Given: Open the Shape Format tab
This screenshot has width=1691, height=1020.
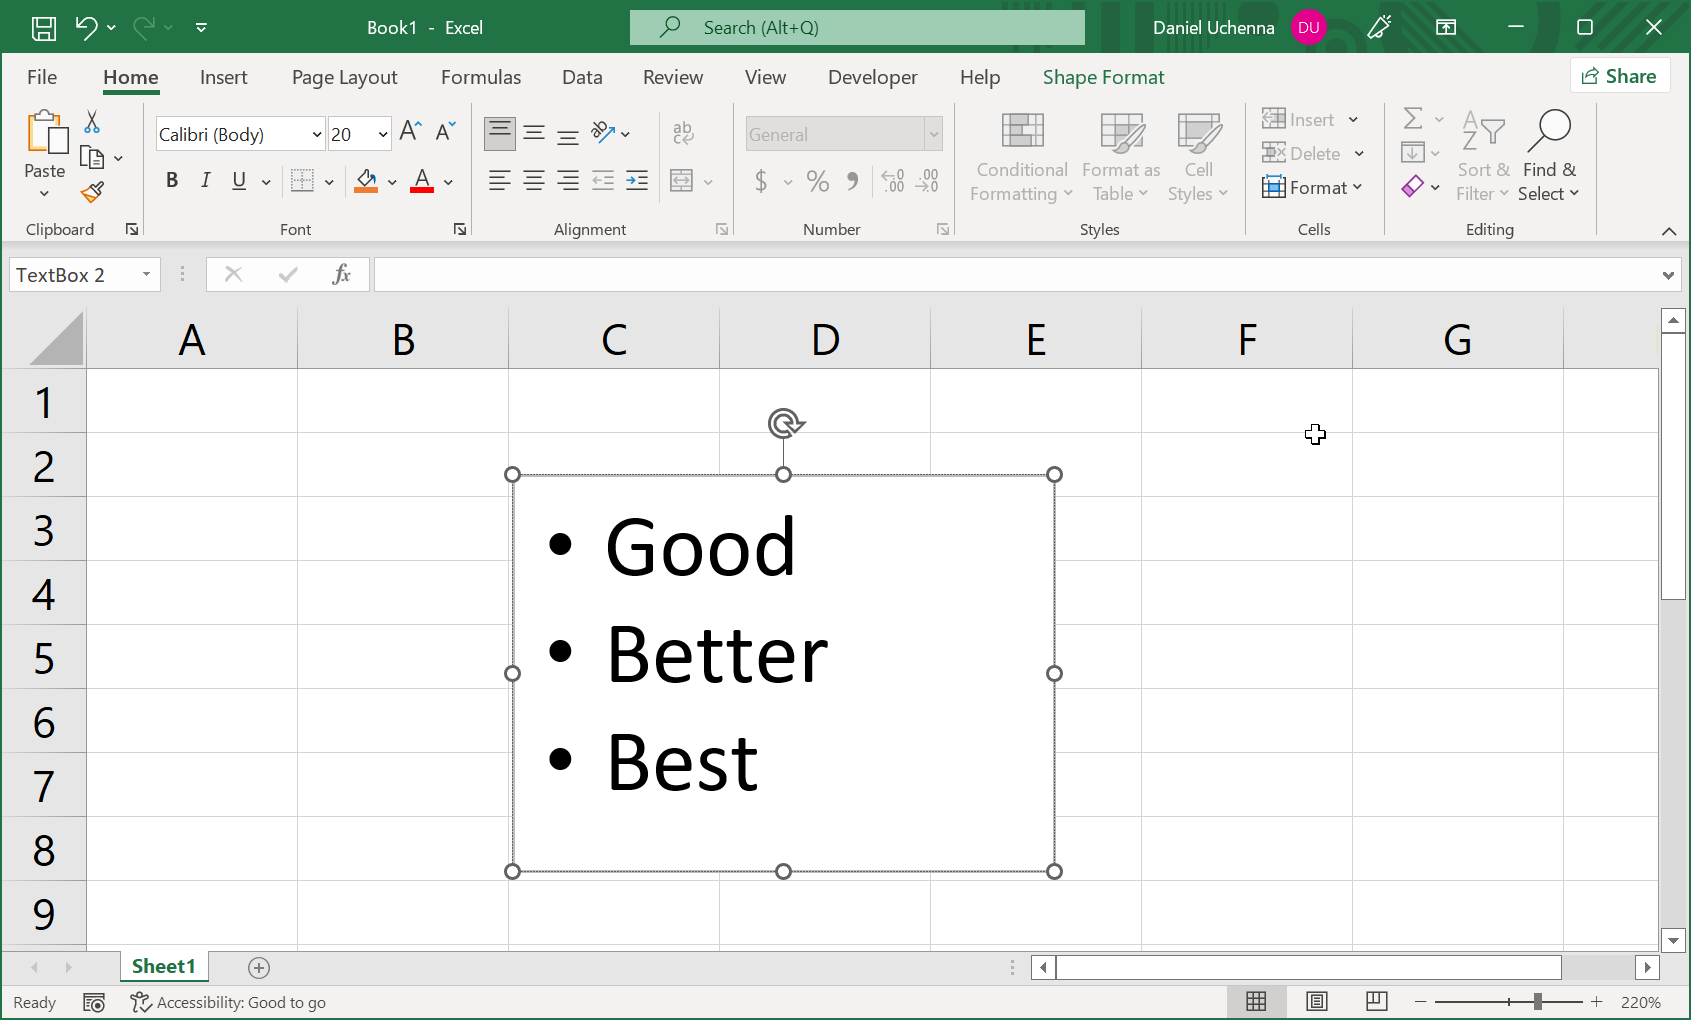Looking at the screenshot, I should (1103, 77).
